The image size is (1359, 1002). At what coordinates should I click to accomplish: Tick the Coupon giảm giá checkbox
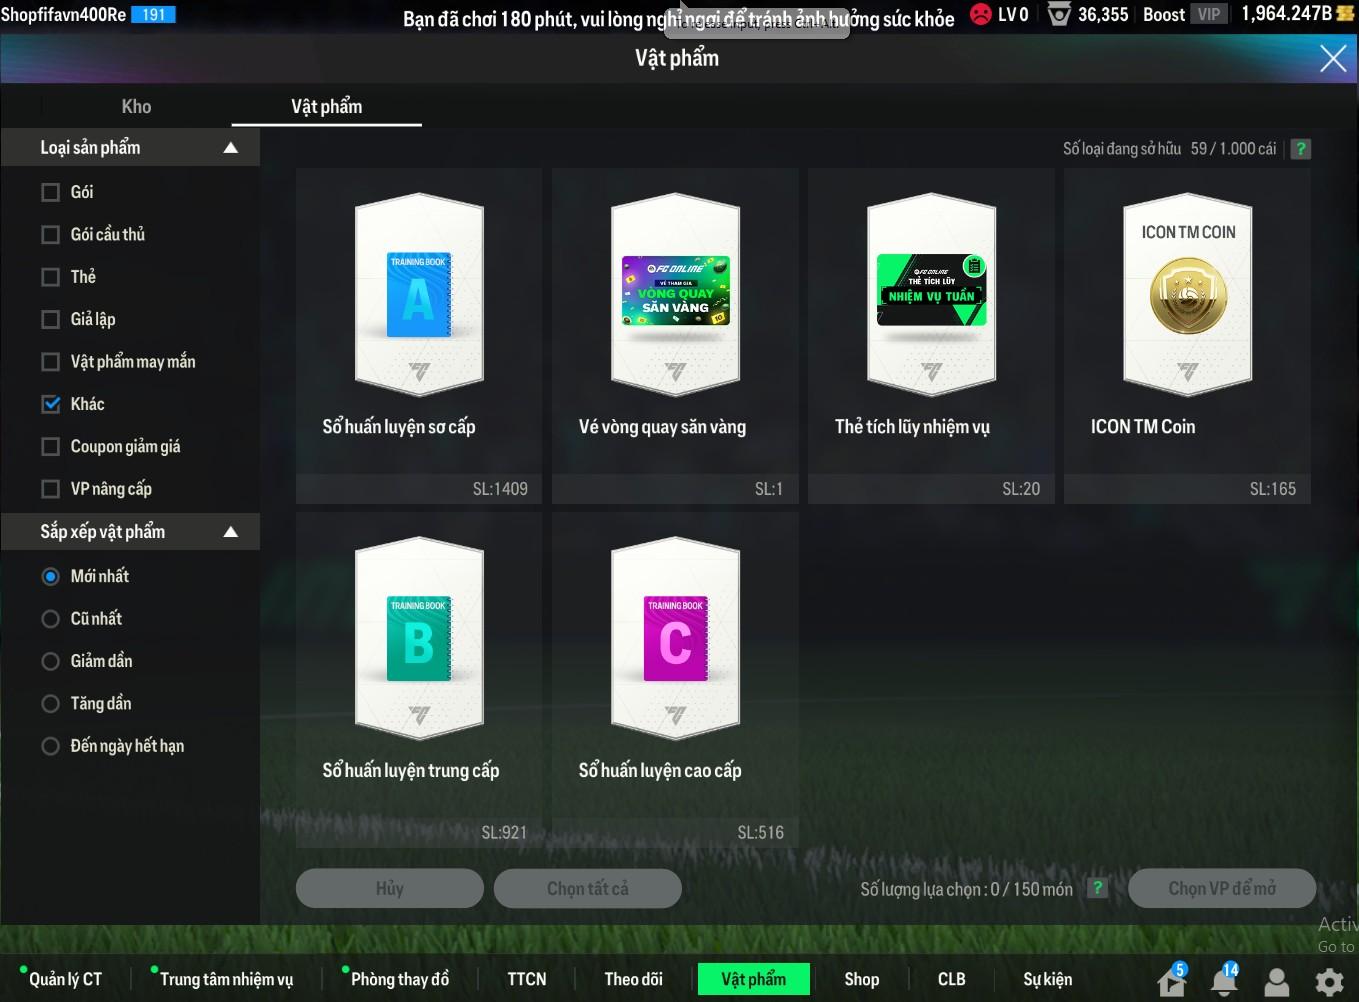click(51, 447)
